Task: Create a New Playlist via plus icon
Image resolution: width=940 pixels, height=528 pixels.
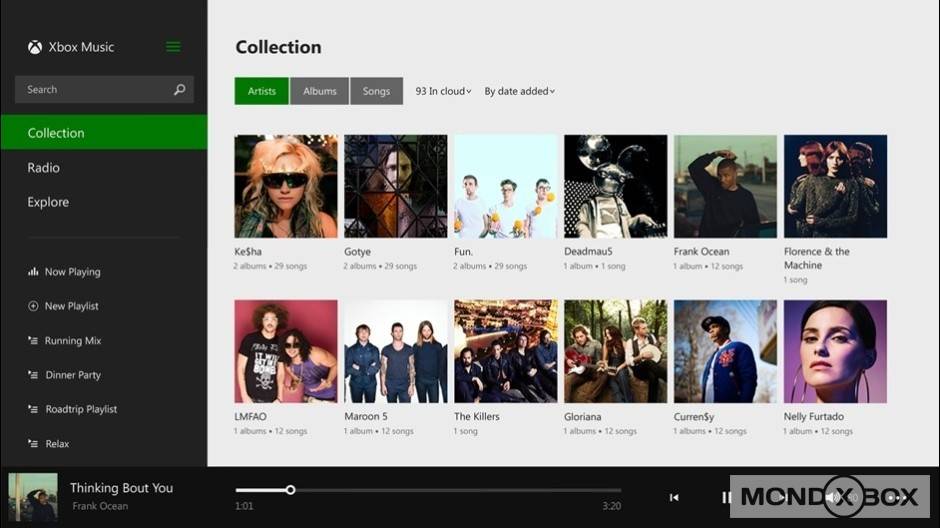Action: tap(33, 306)
